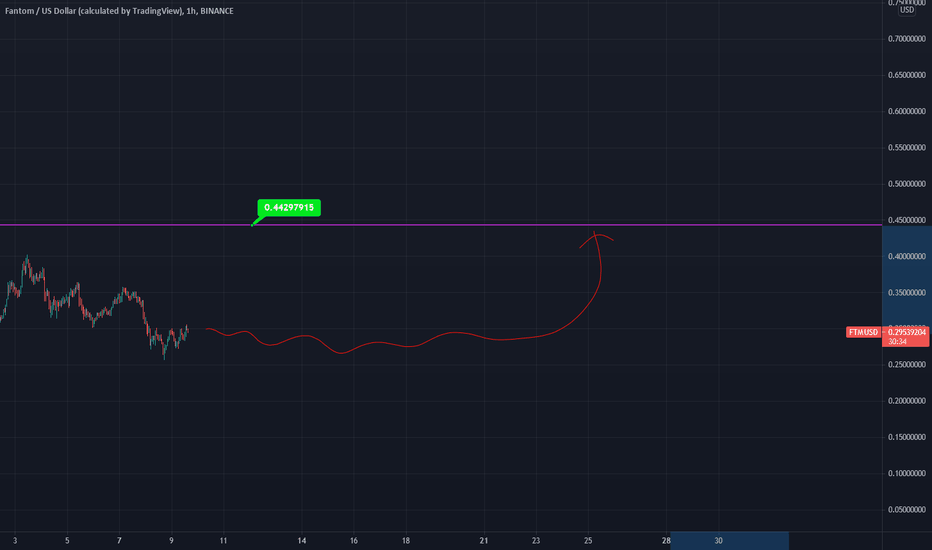Click date 11 on the time axis
Image resolution: width=932 pixels, height=550 pixels.
pyautogui.click(x=223, y=540)
